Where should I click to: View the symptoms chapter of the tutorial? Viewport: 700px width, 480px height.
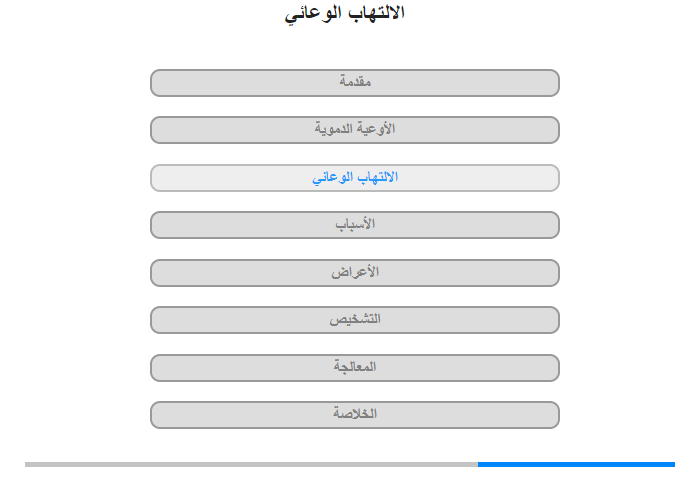pyautogui.click(x=355, y=273)
